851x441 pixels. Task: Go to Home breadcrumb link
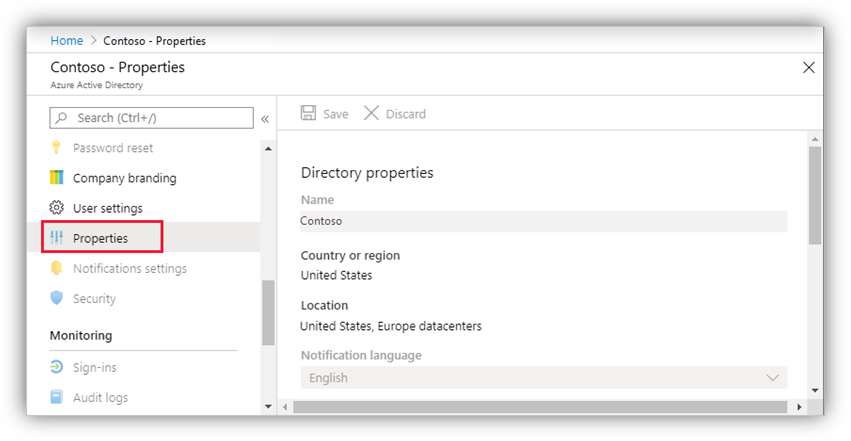[x=67, y=41]
